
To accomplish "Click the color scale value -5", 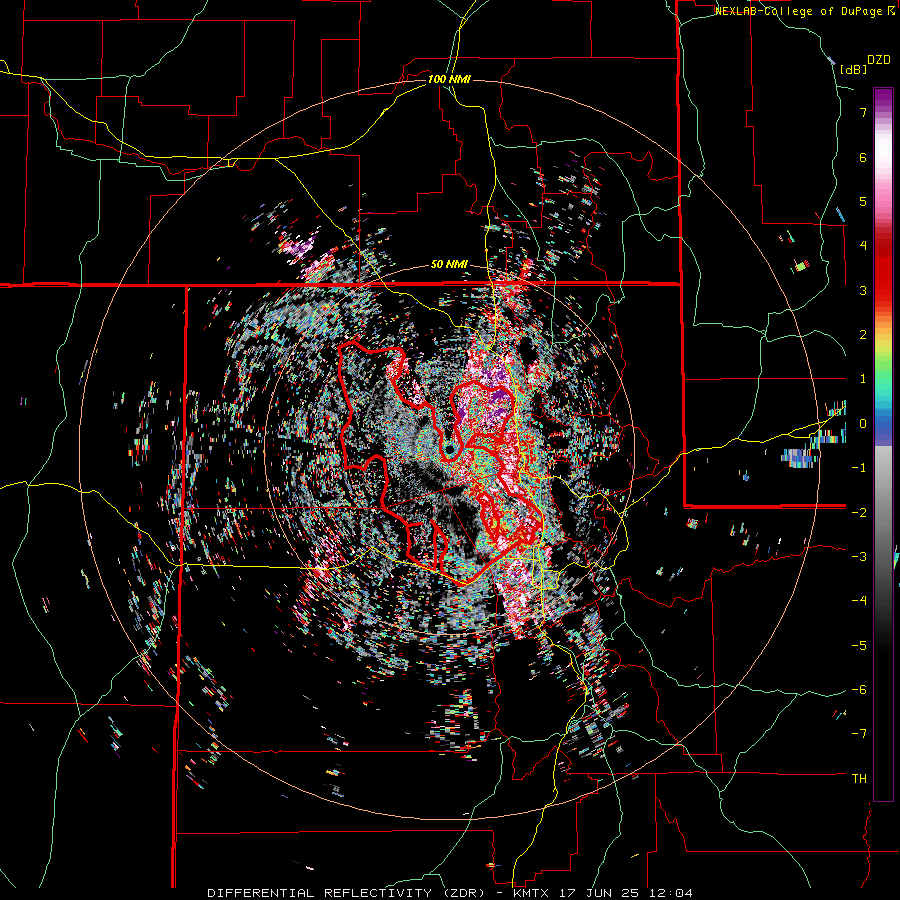I will pyautogui.click(x=859, y=645).
